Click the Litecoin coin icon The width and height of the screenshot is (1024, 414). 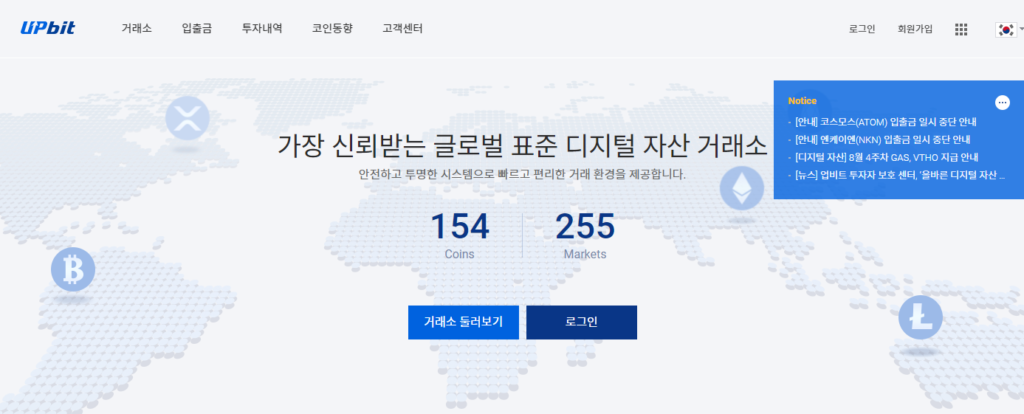pos(919,316)
